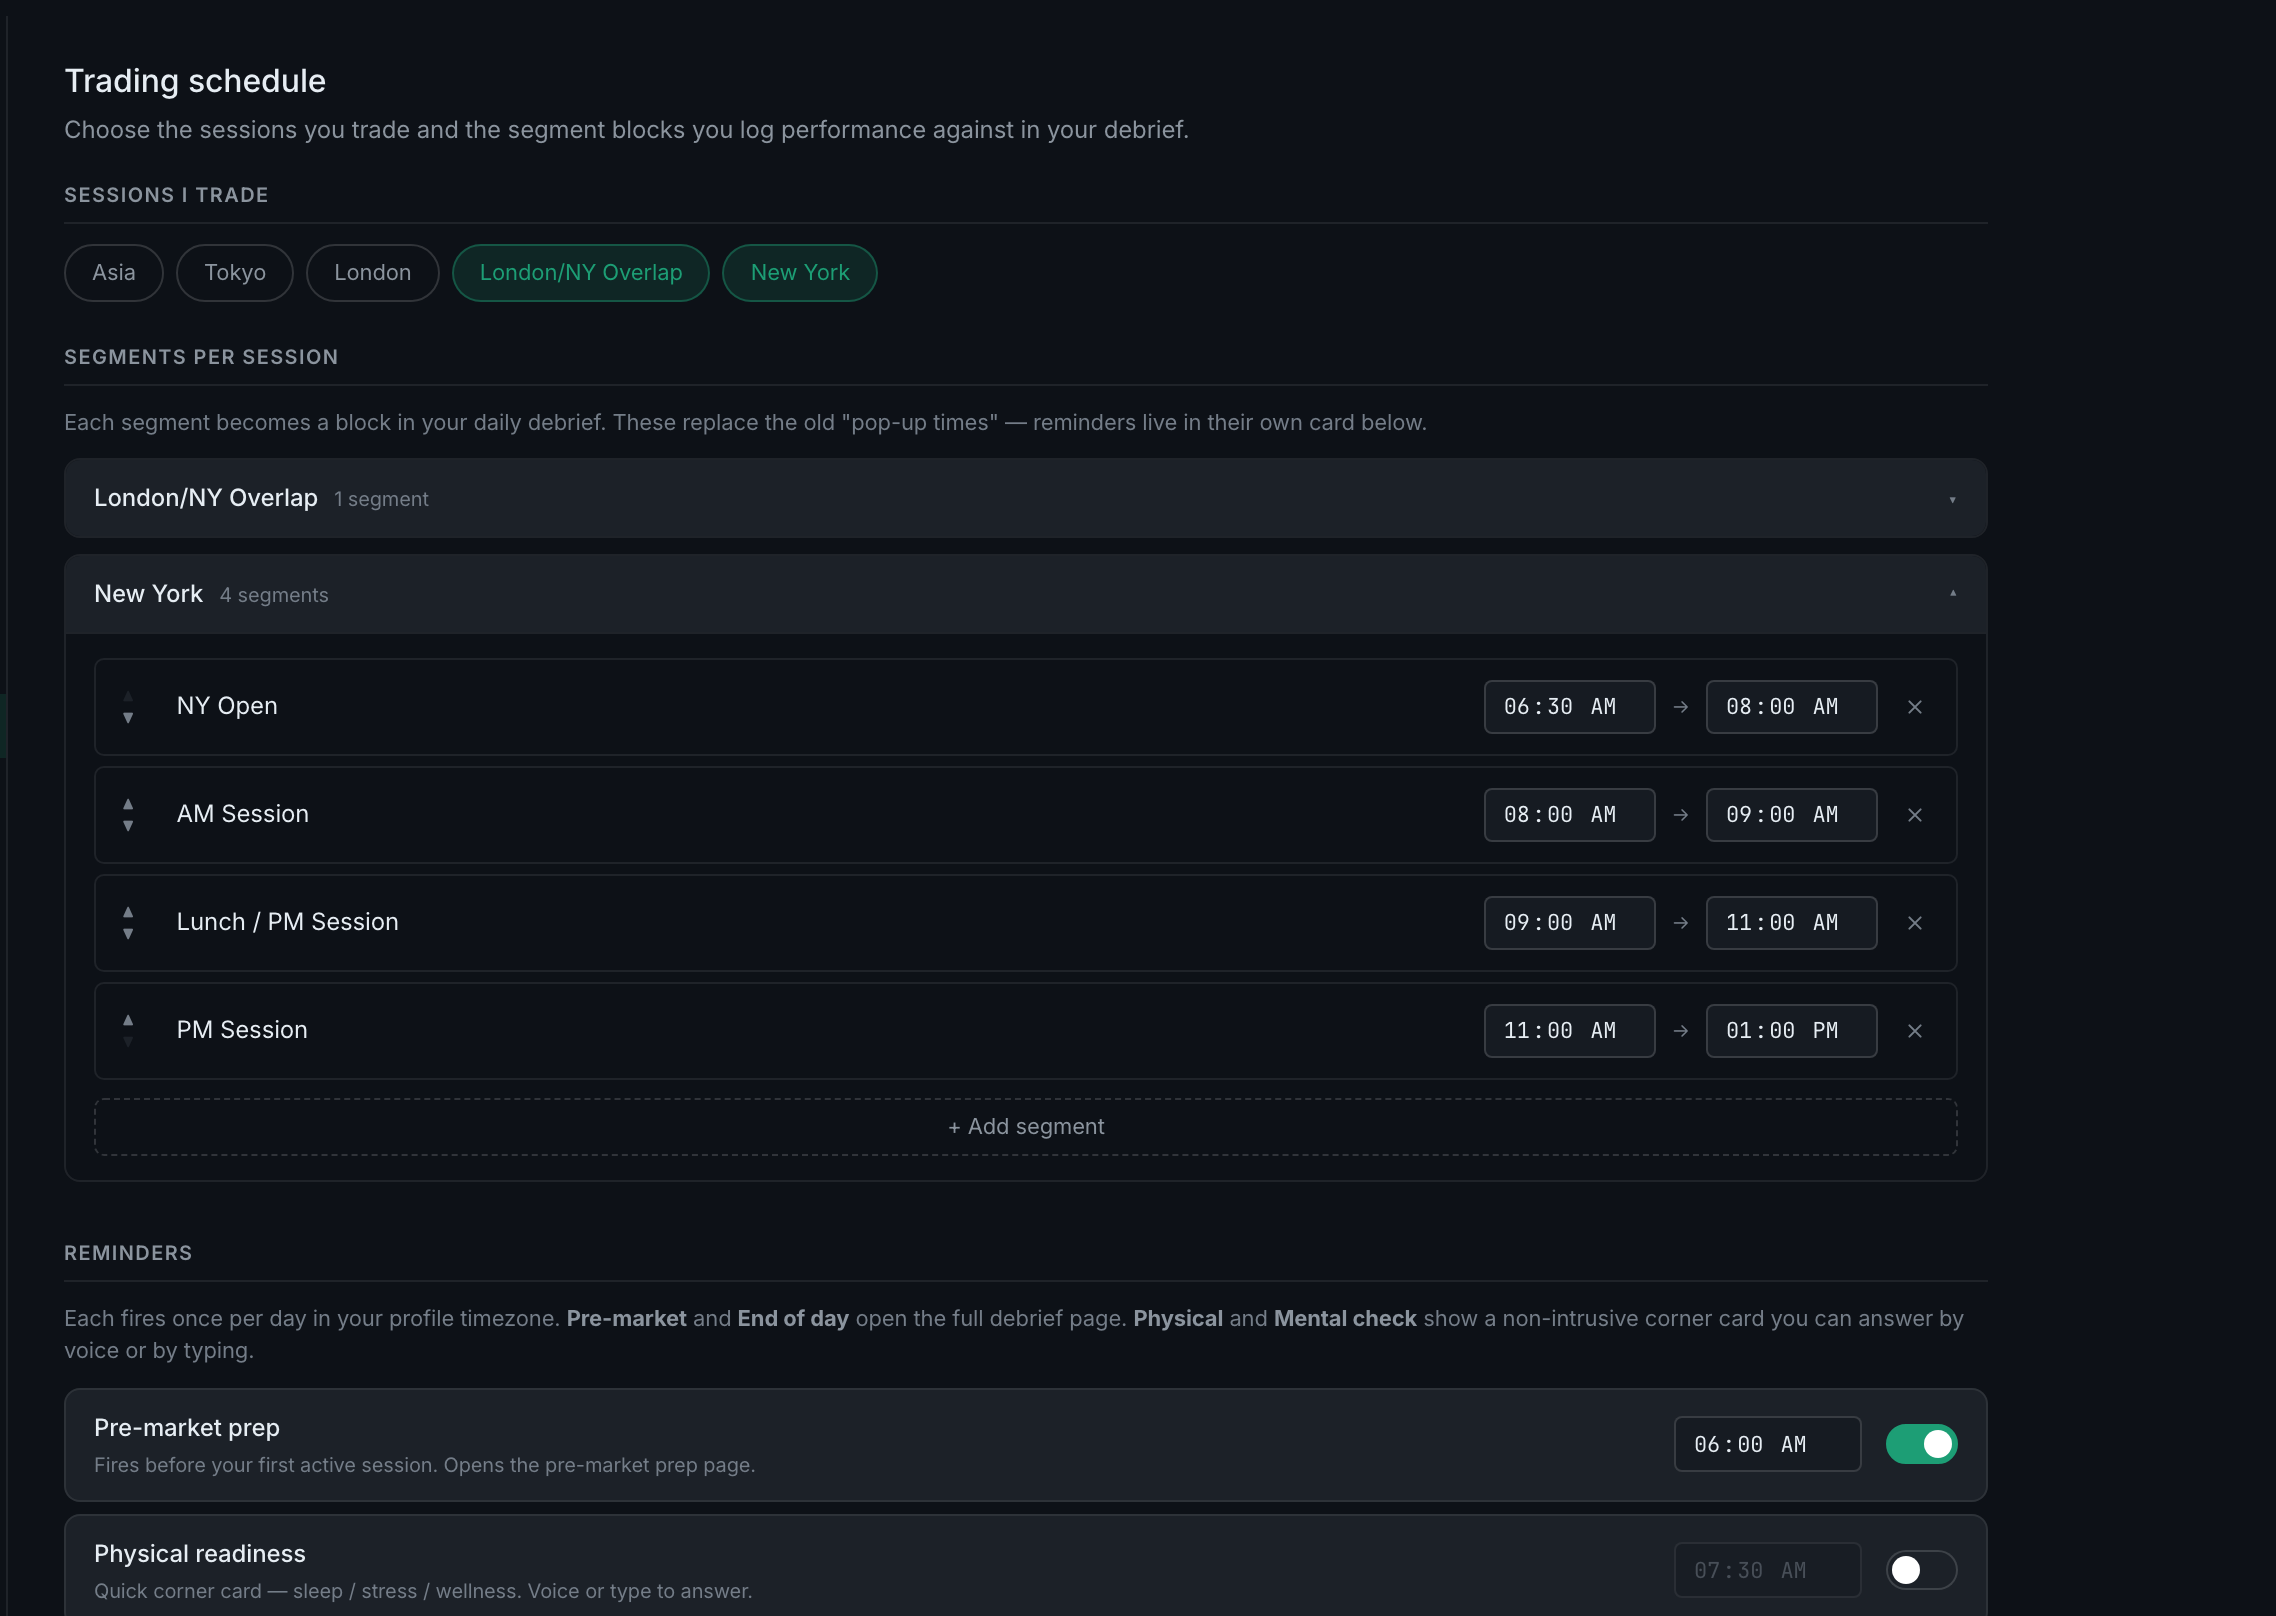
Task: Add a new segment to New York
Action: [x=1026, y=1127]
